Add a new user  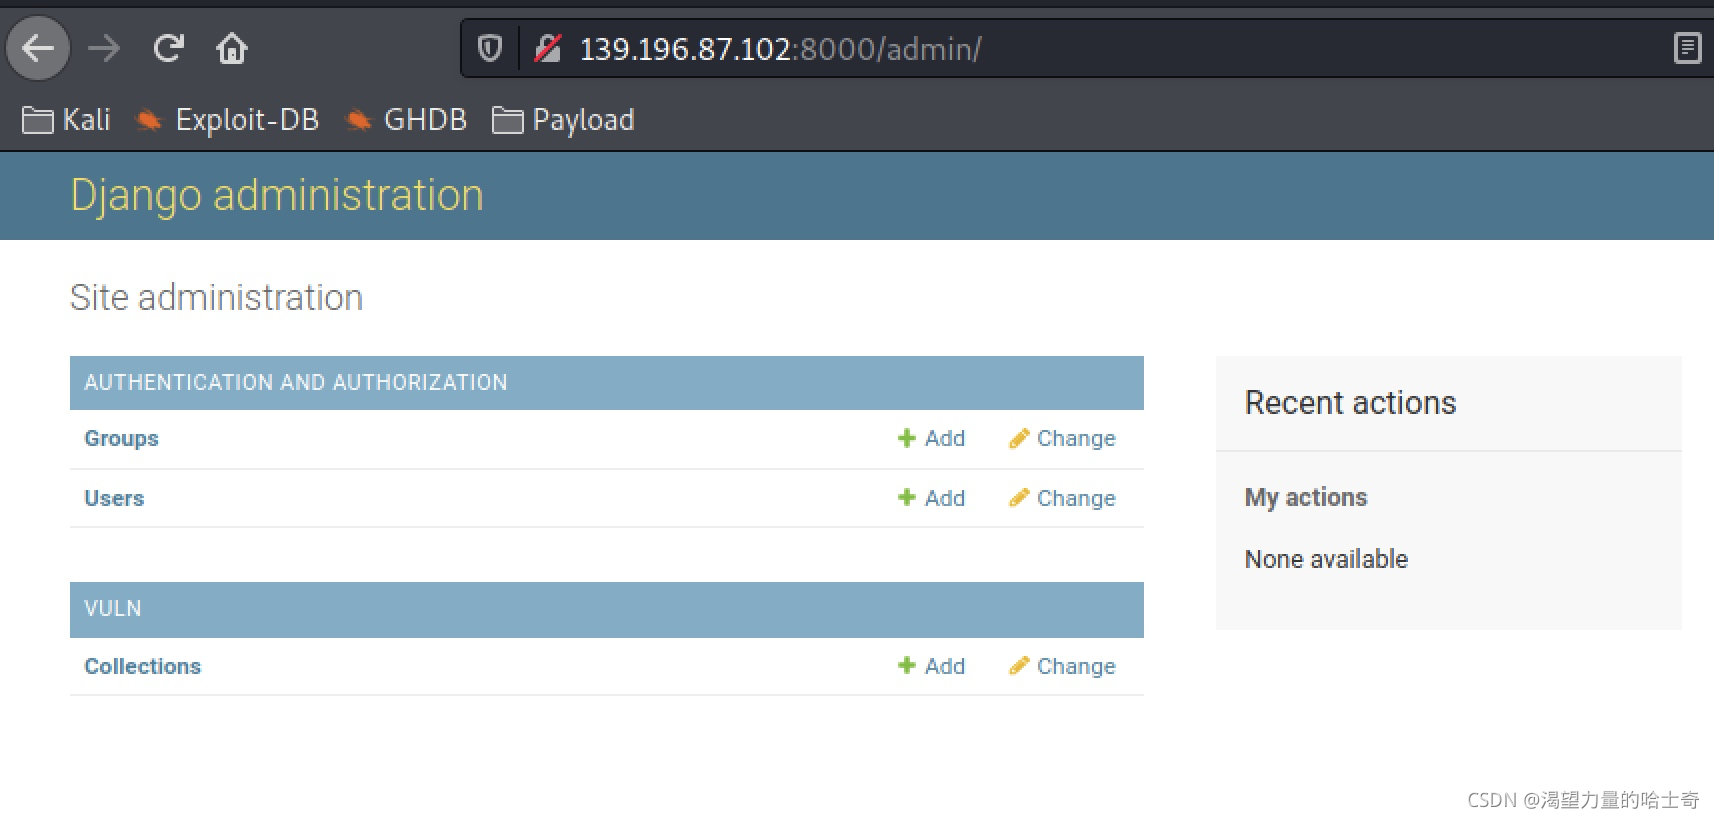tap(931, 498)
